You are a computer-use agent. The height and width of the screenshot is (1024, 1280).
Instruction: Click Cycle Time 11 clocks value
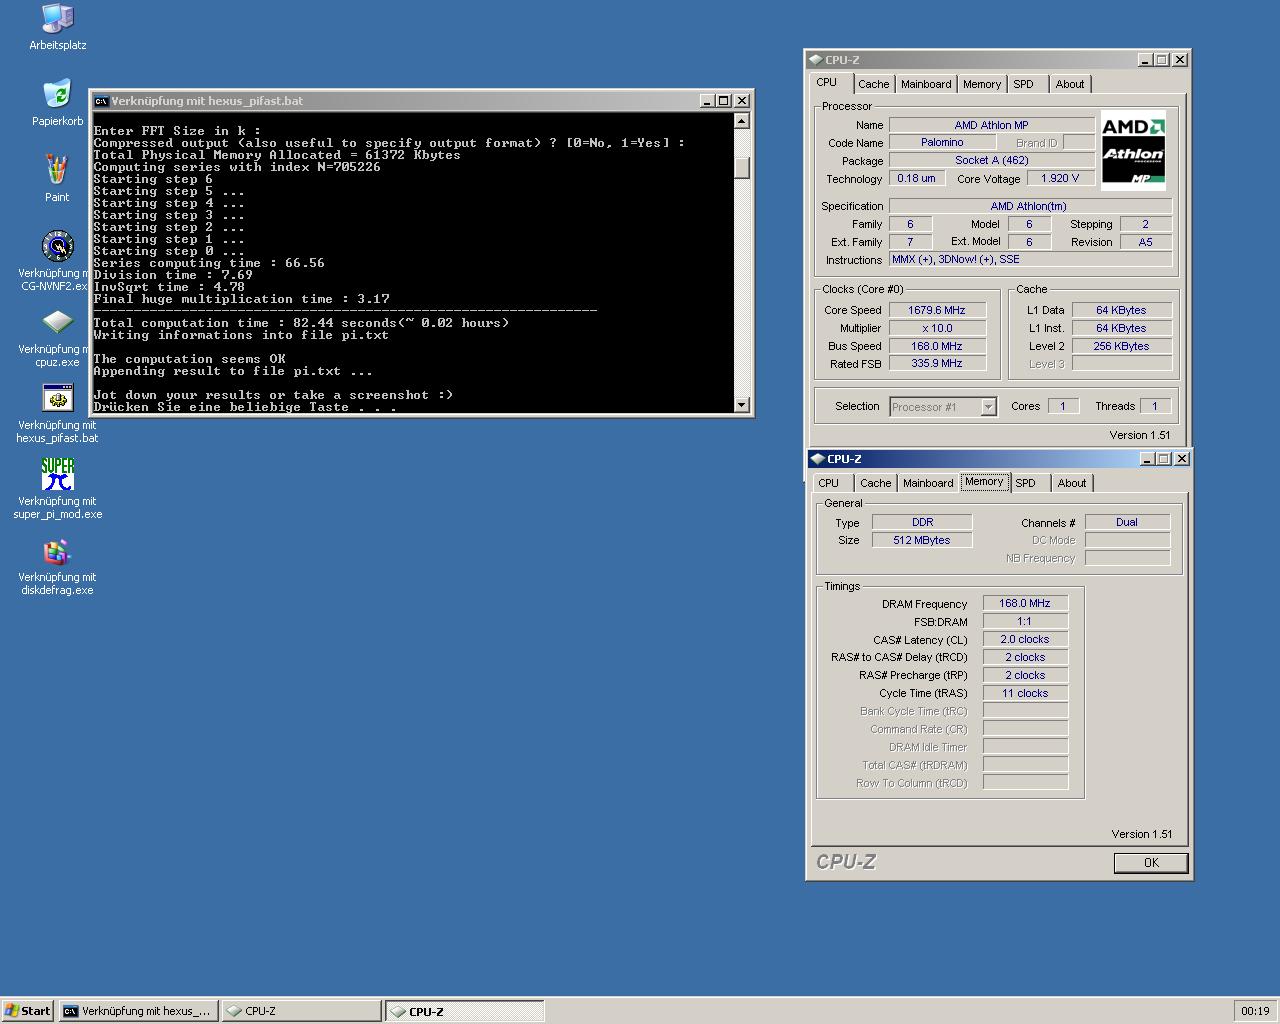(x=1025, y=694)
